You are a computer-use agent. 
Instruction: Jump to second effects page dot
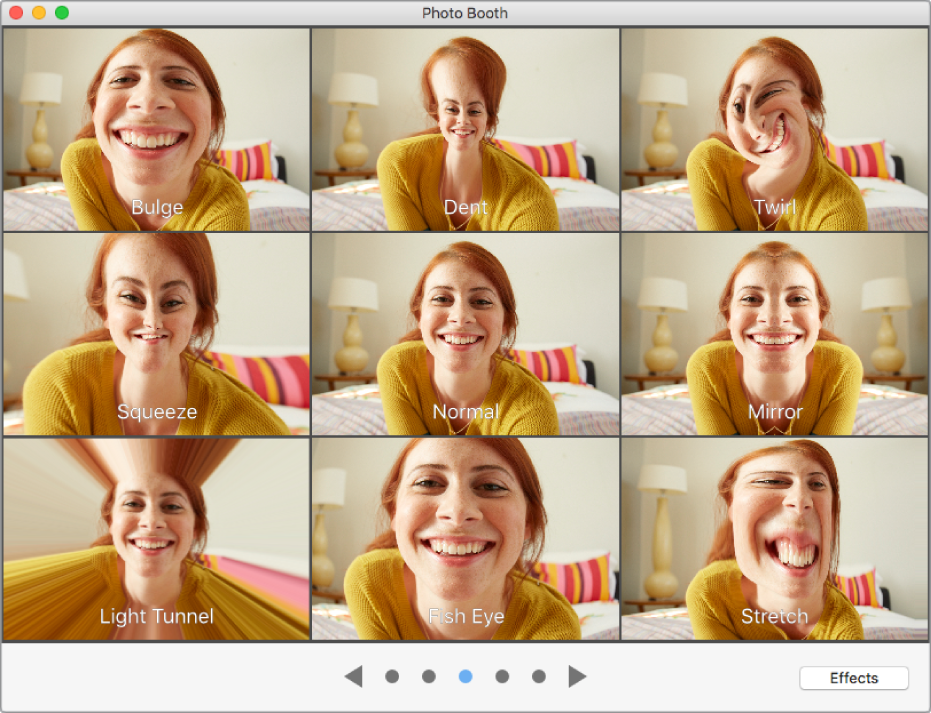pyautogui.click(x=429, y=677)
